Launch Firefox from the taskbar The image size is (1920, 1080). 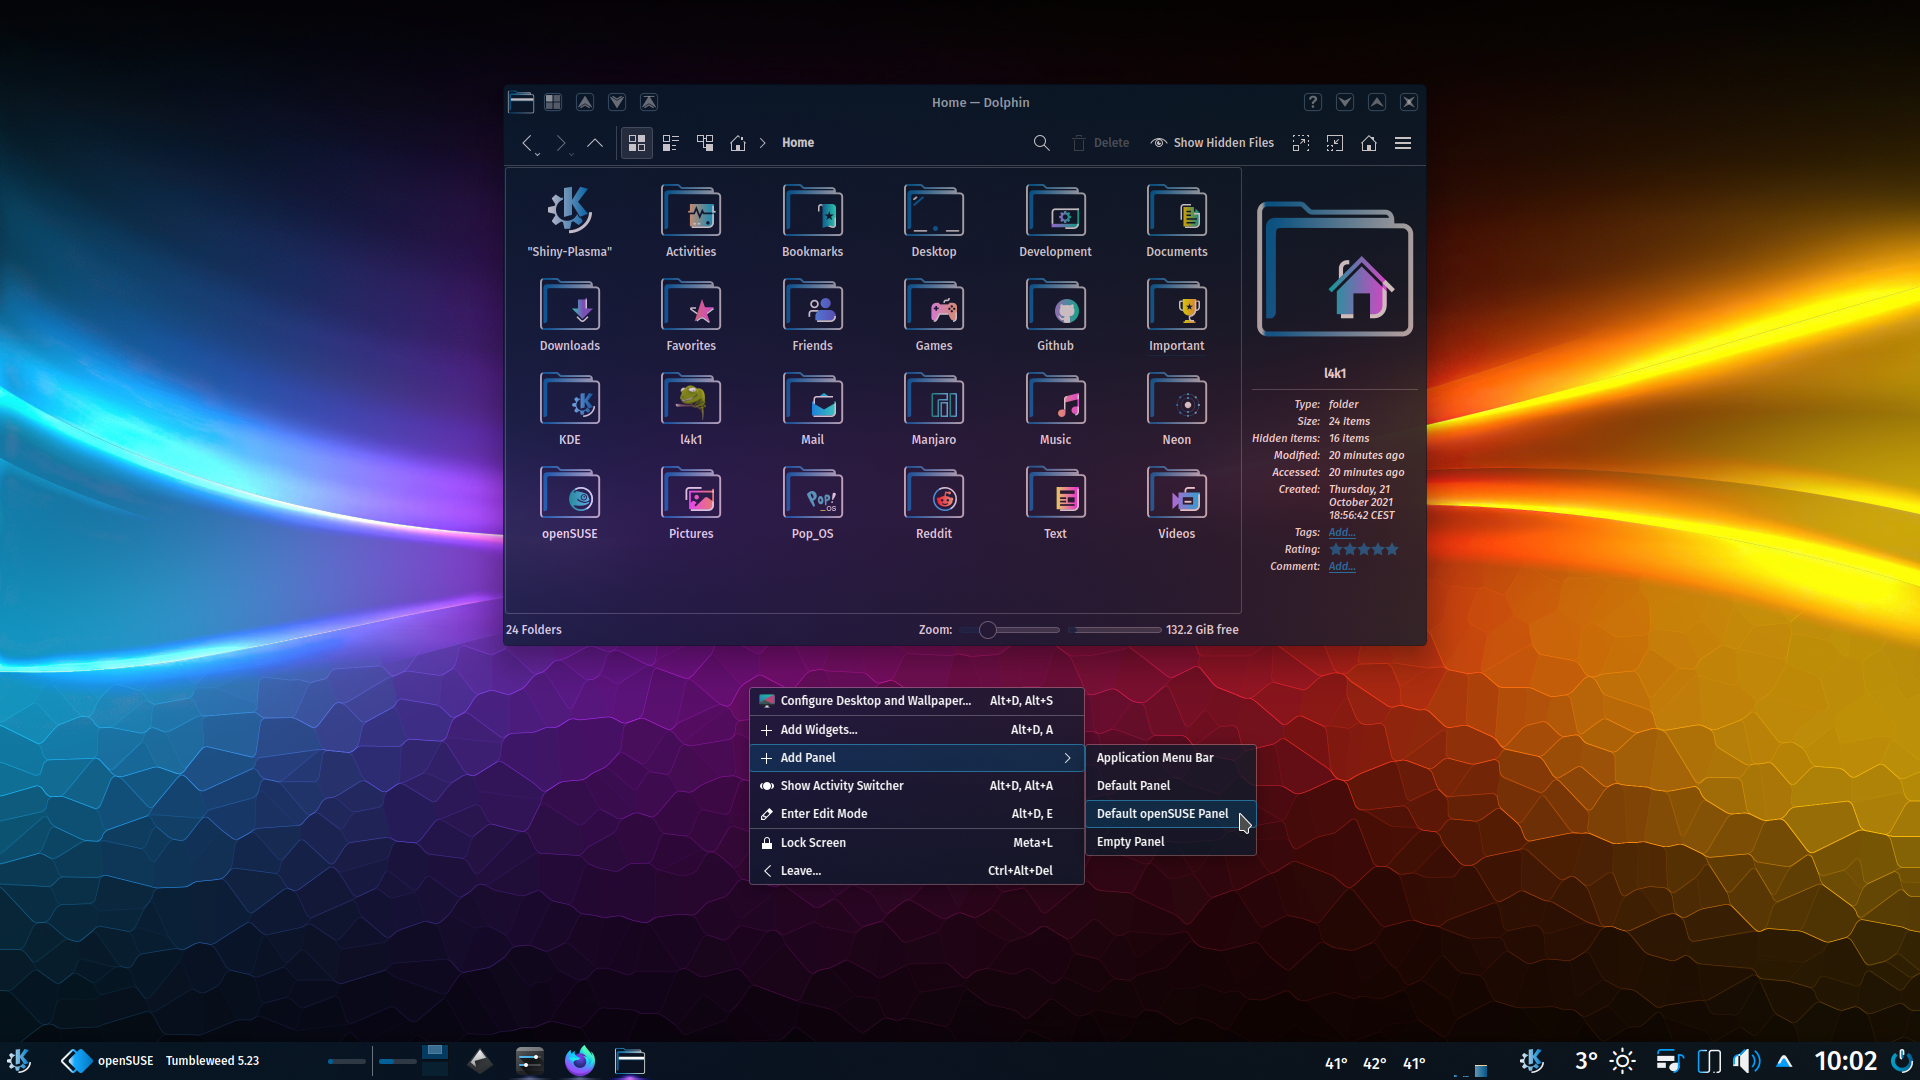pyautogui.click(x=580, y=1061)
